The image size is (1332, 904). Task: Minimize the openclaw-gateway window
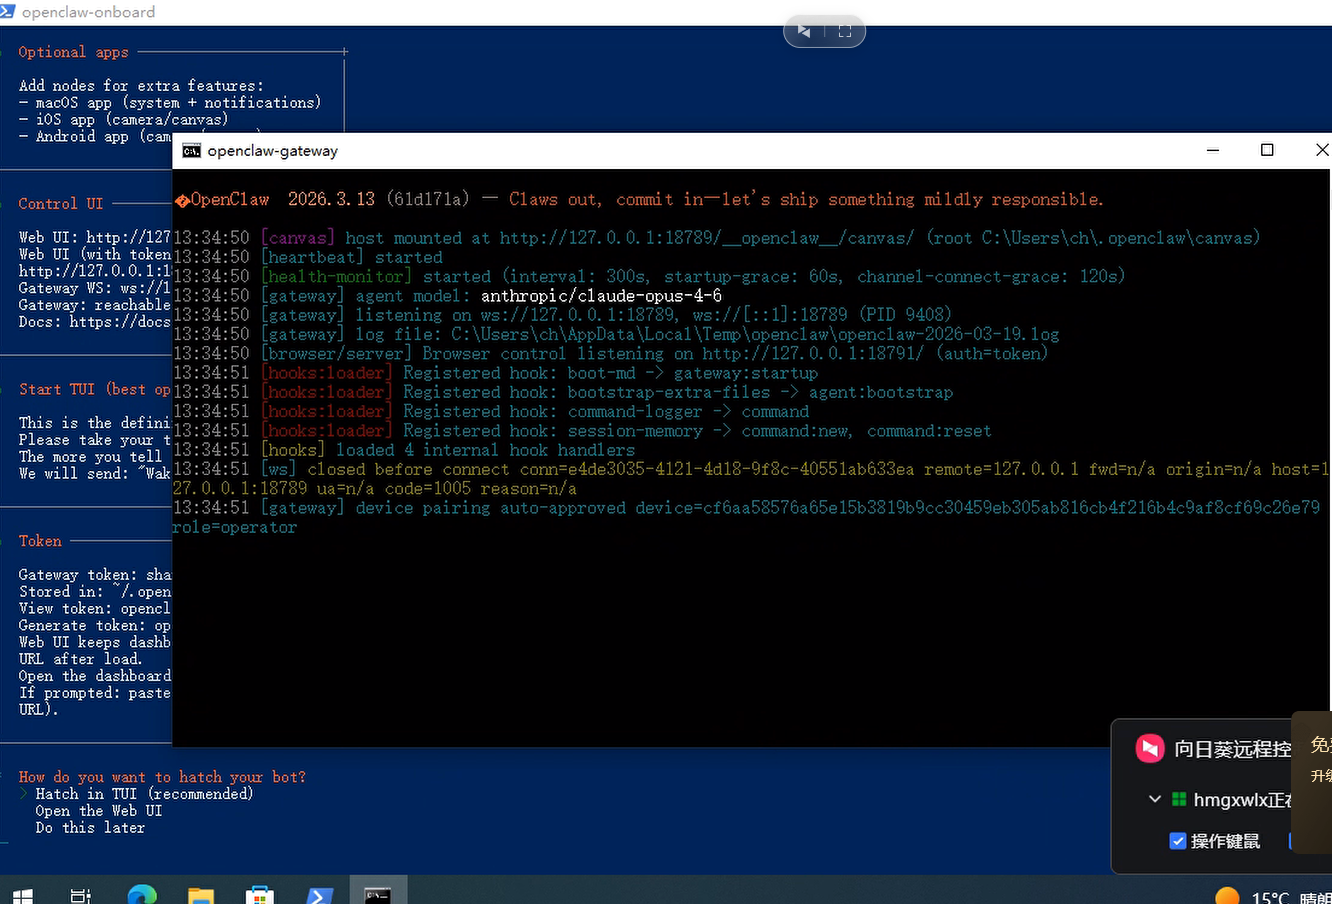coord(1213,150)
